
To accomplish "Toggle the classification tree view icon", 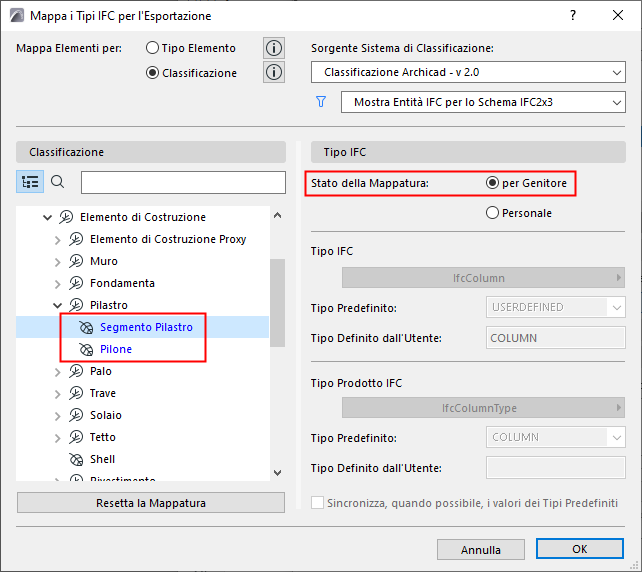I will pos(30,181).
